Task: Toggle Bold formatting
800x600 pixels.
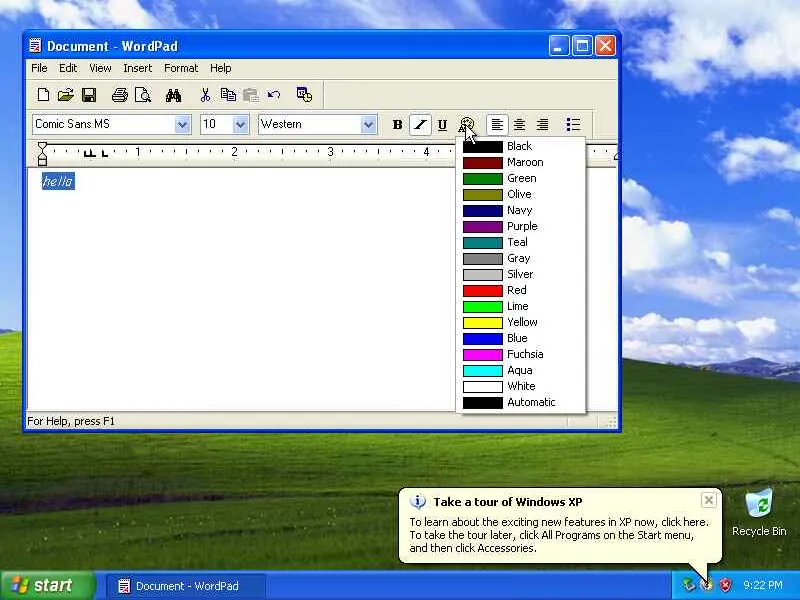Action: tap(397, 124)
